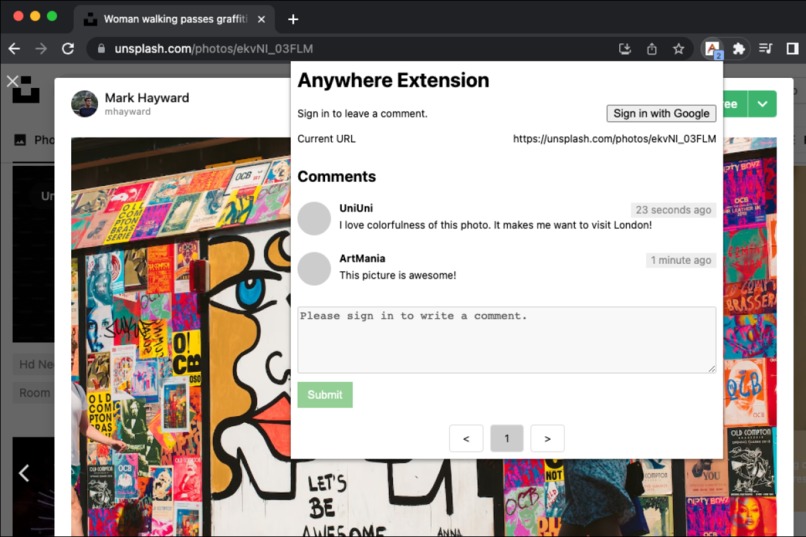
Task: Click the green Submit button
Action: tap(325, 395)
